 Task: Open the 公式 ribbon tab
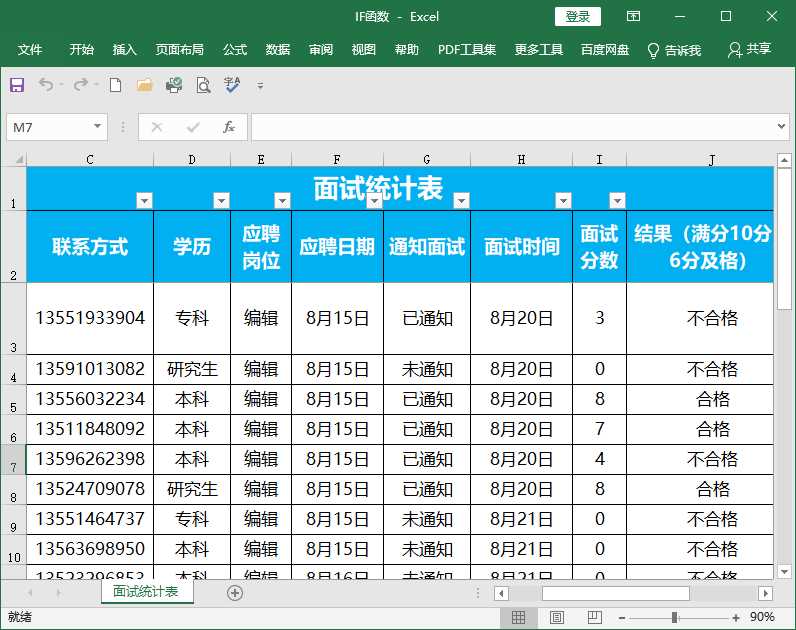[235, 50]
